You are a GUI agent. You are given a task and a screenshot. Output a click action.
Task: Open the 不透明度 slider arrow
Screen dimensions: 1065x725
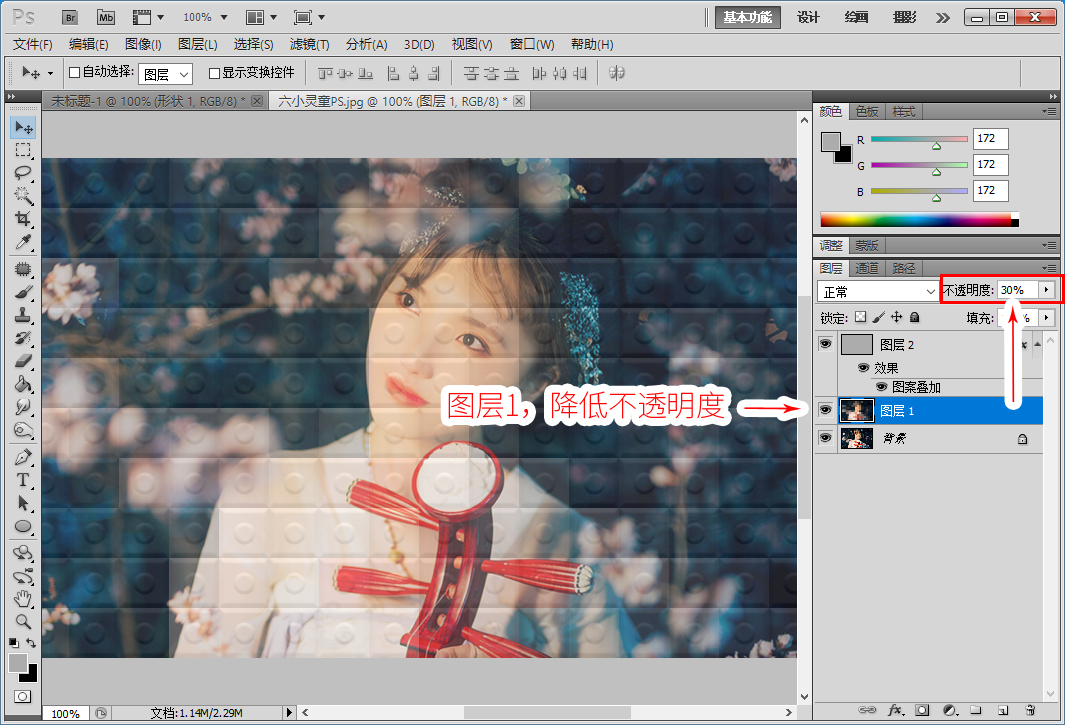(x=1046, y=289)
